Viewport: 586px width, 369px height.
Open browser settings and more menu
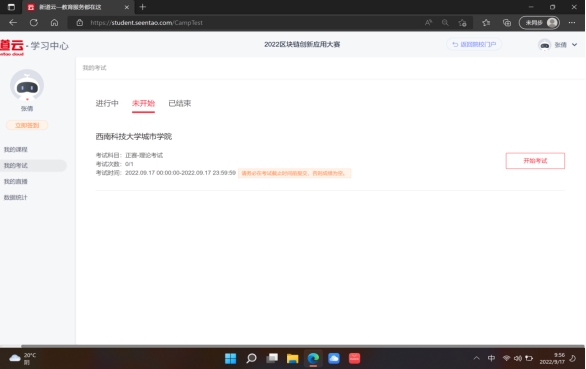(572, 22)
